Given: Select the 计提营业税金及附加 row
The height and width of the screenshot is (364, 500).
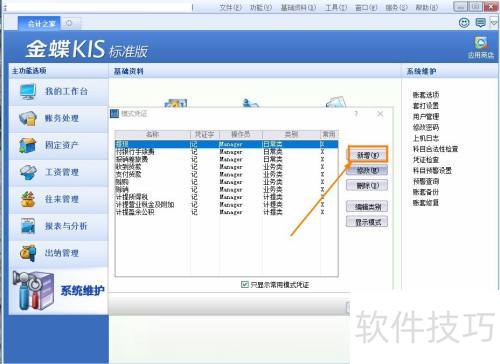Looking at the screenshot, I should point(226,205).
